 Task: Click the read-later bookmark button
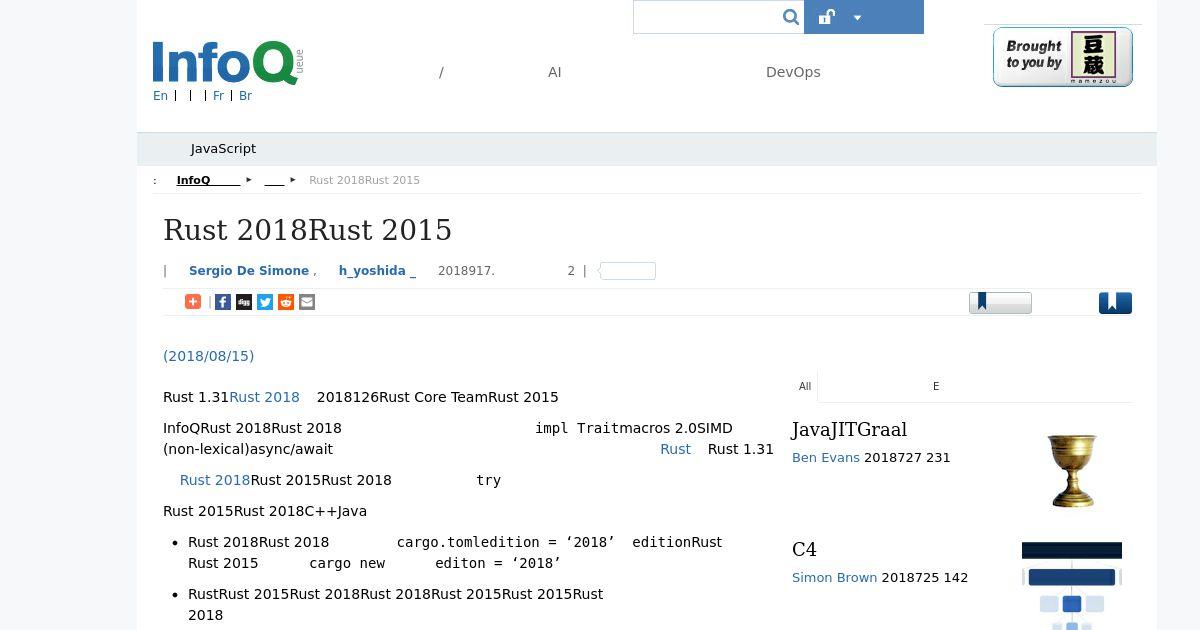1000,302
